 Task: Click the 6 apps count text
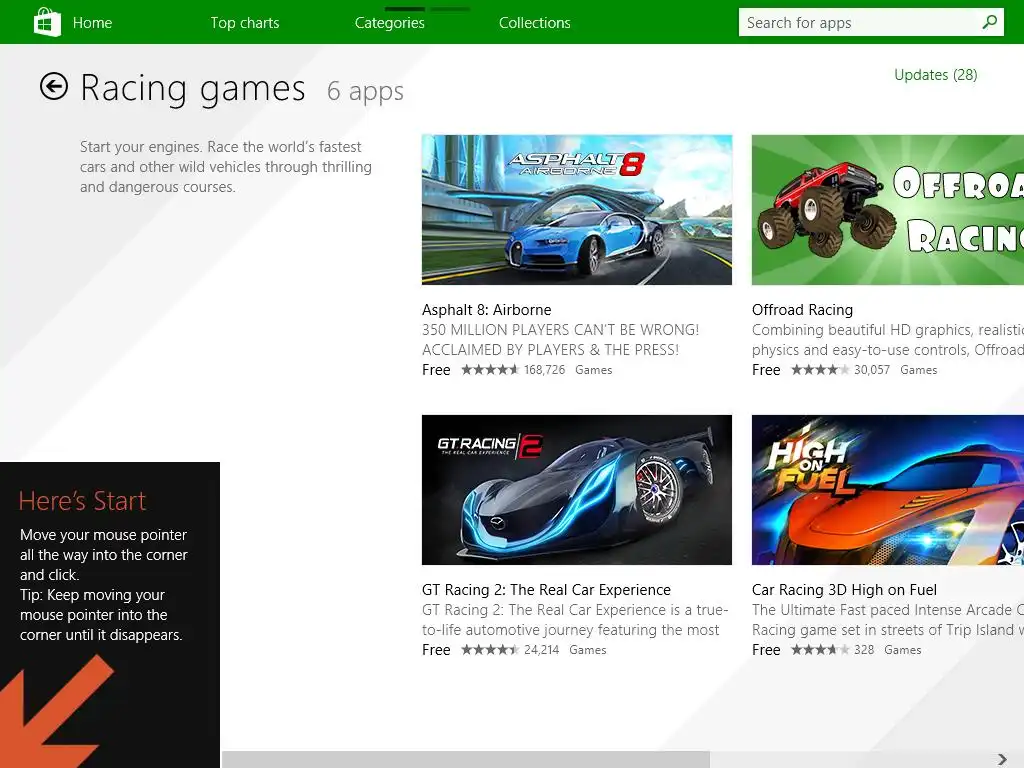point(365,91)
